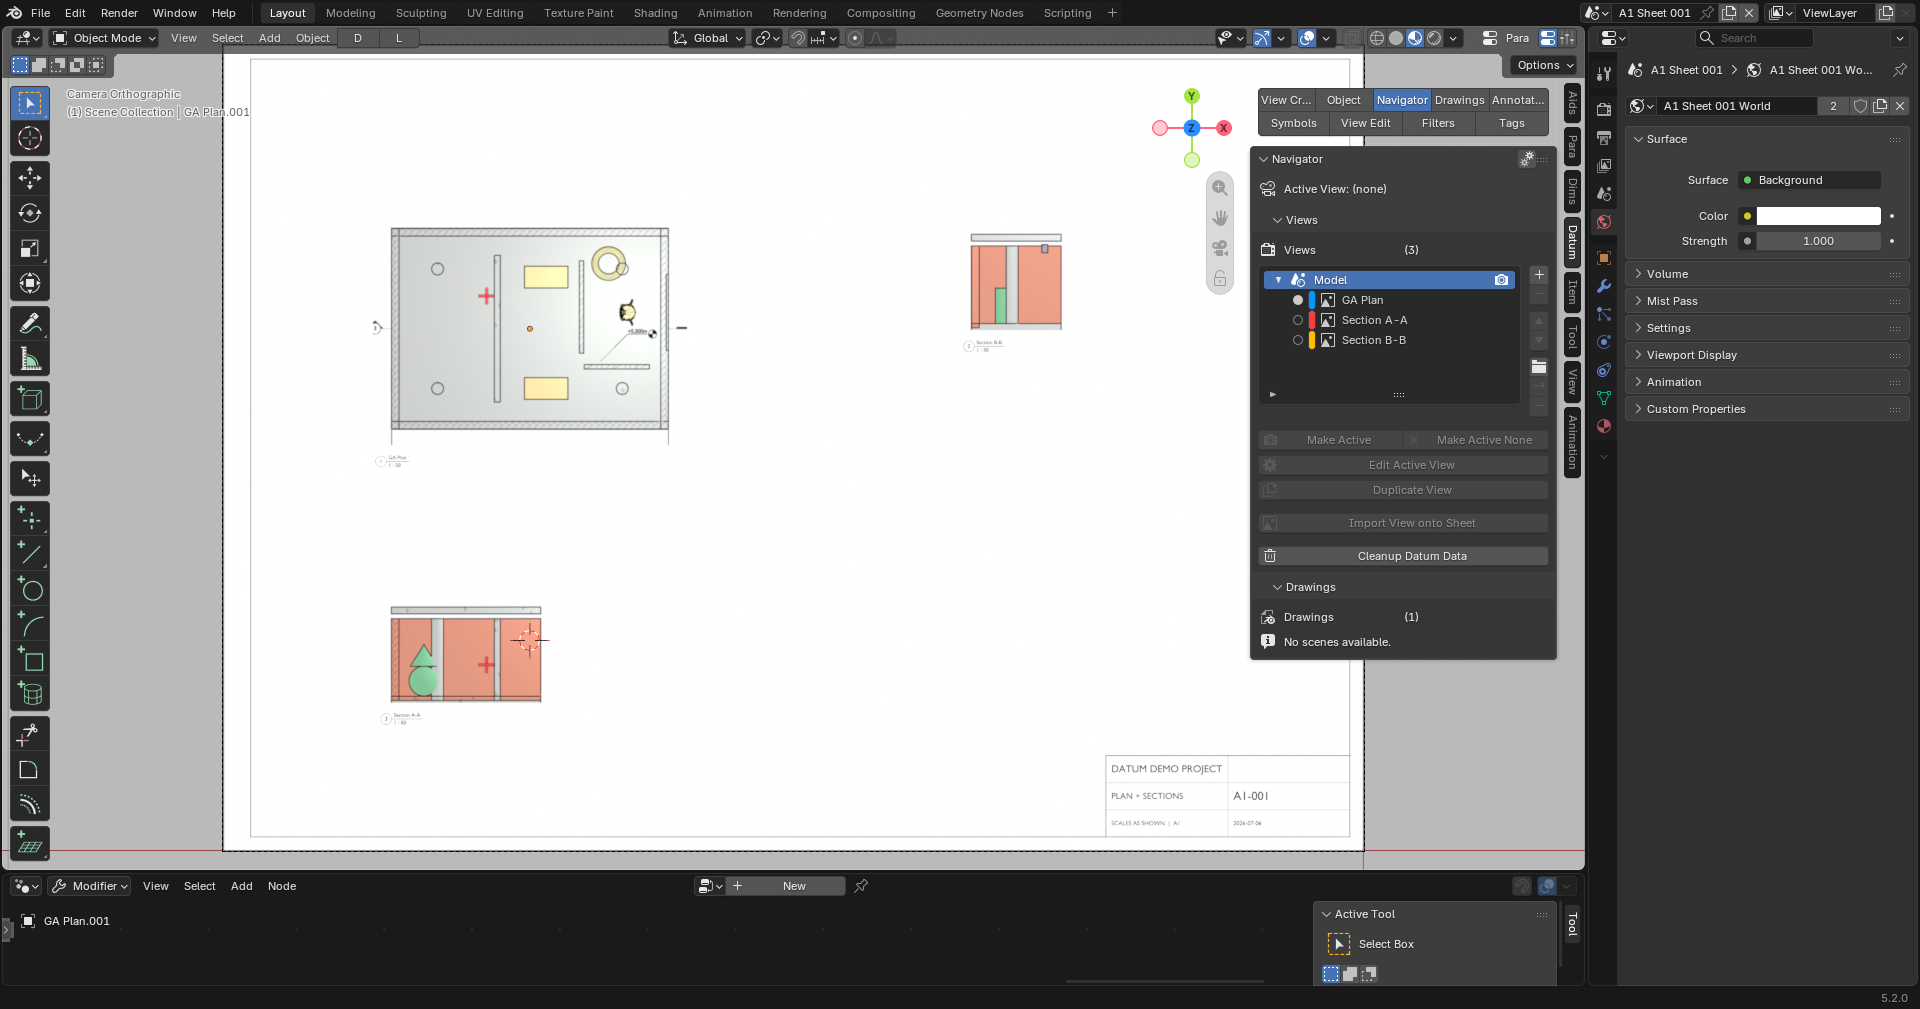Select the Annotate pencil tool
This screenshot has width=1920, height=1009.
[30, 324]
